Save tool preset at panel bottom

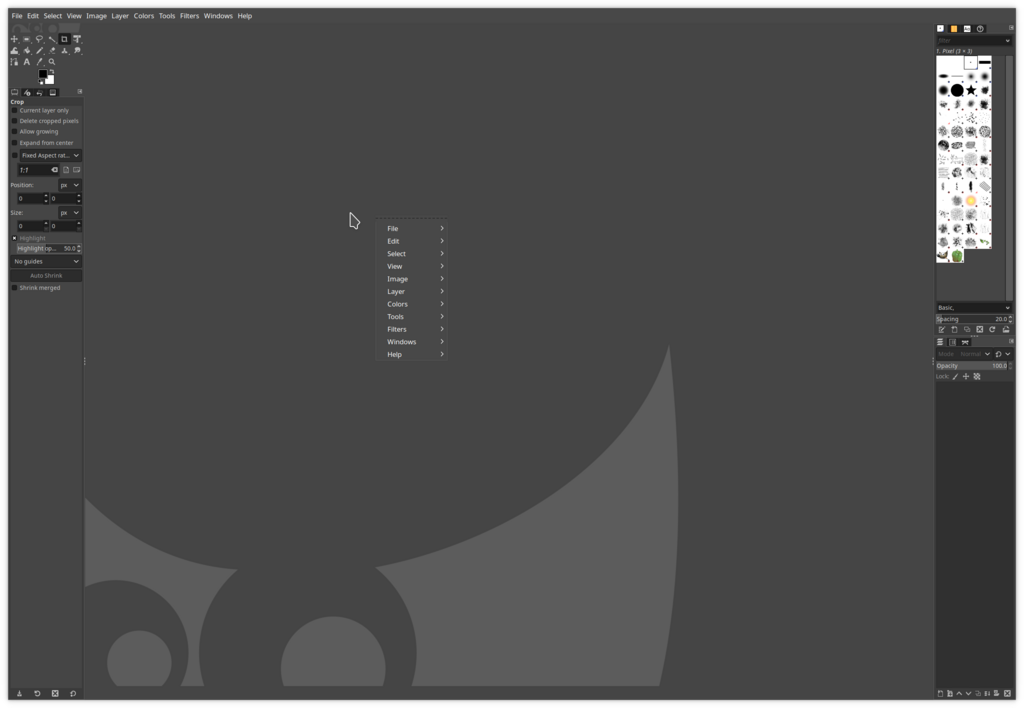click(x=20, y=694)
